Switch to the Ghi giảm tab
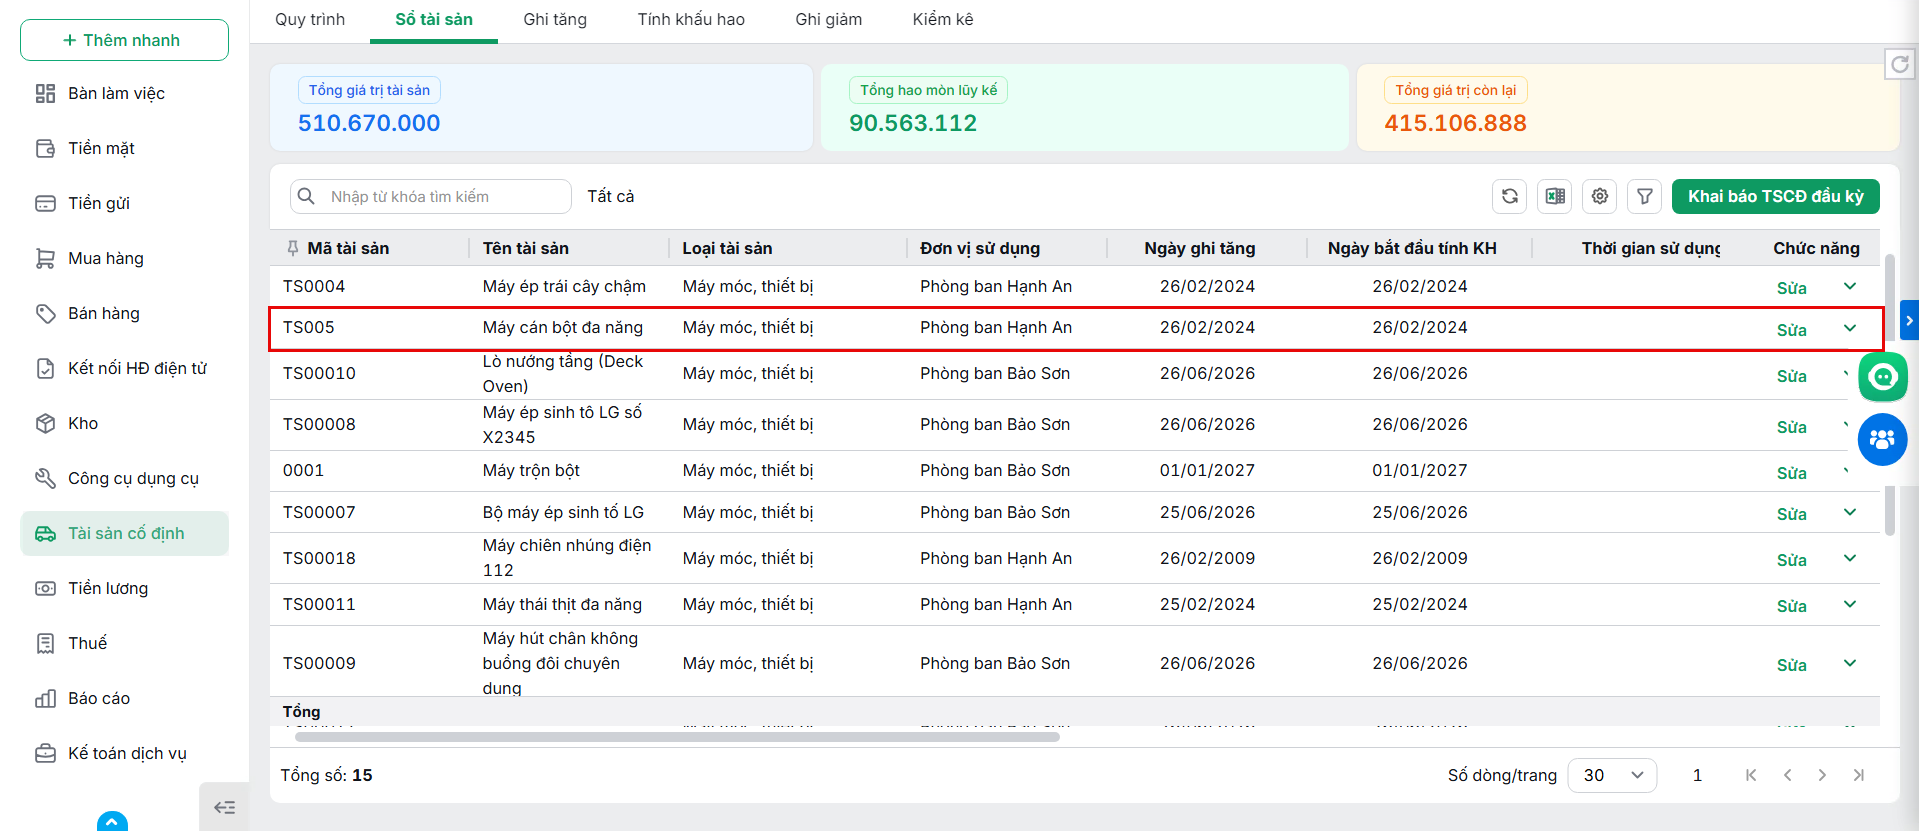Screen dimensions: 1919x831 [828, 19]
